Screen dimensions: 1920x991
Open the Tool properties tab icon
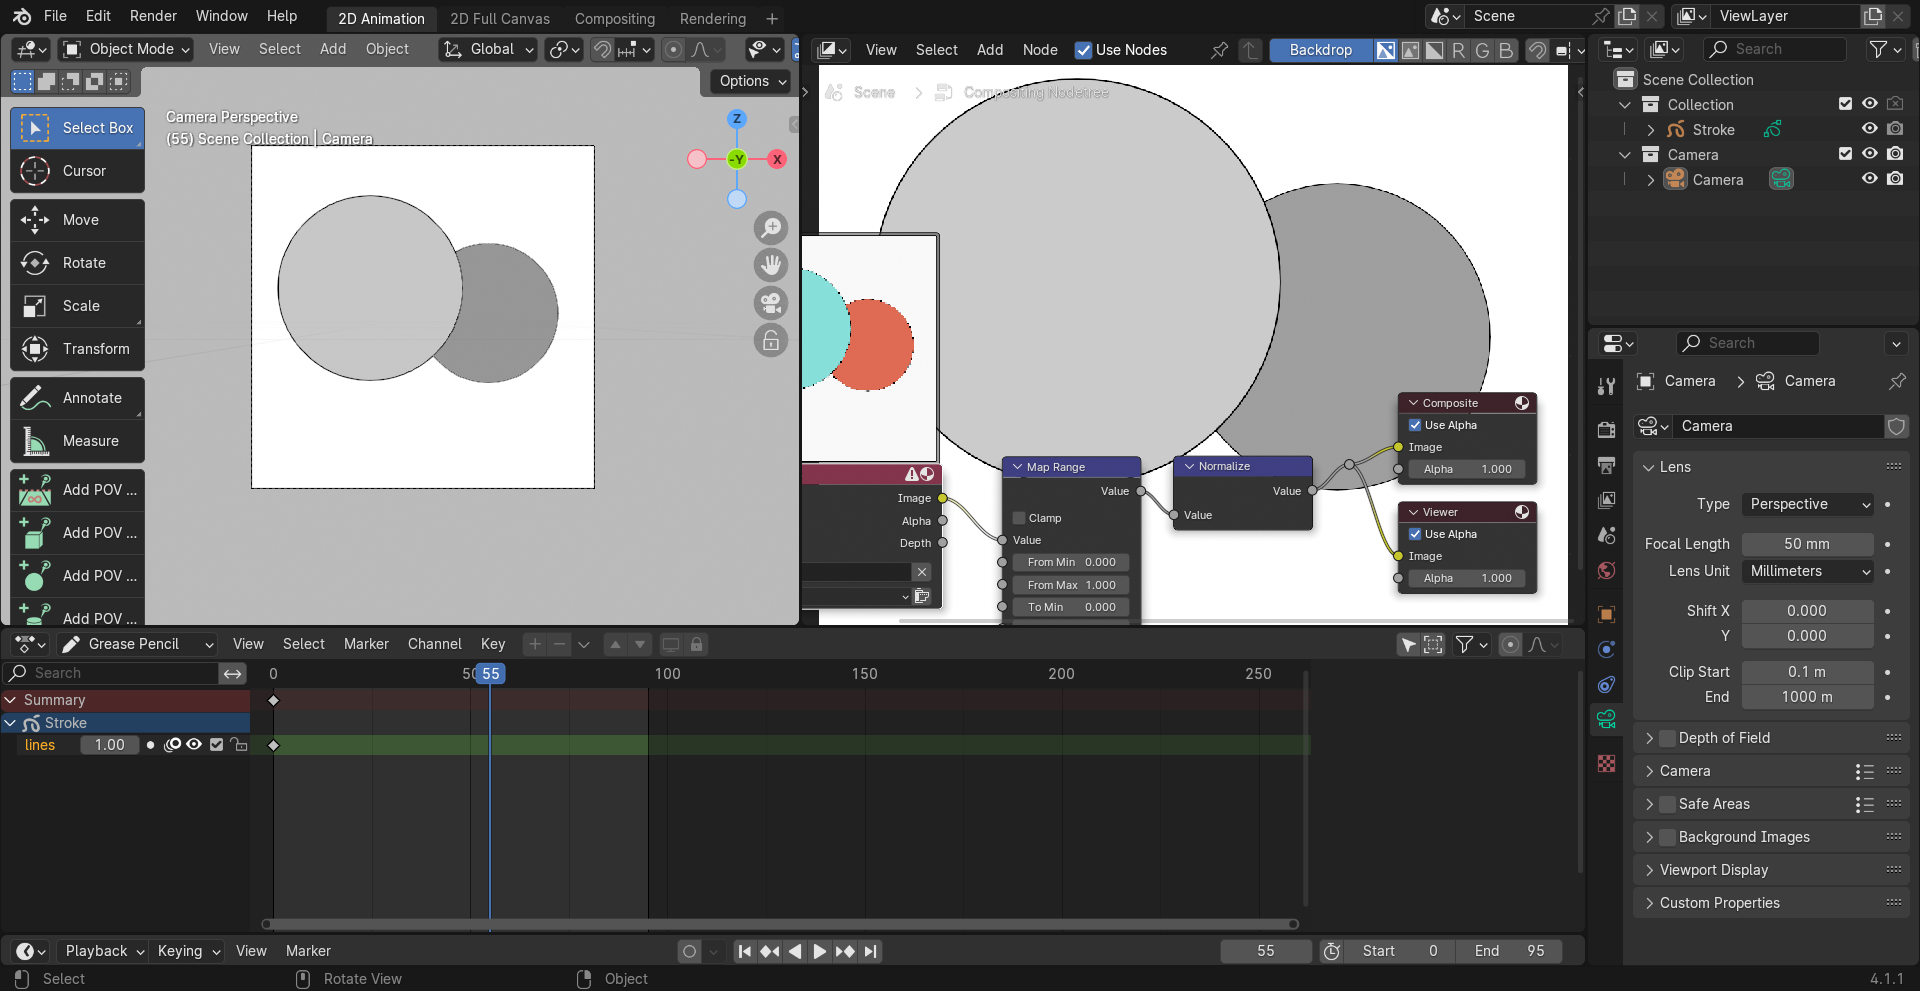pos(1607,386)
